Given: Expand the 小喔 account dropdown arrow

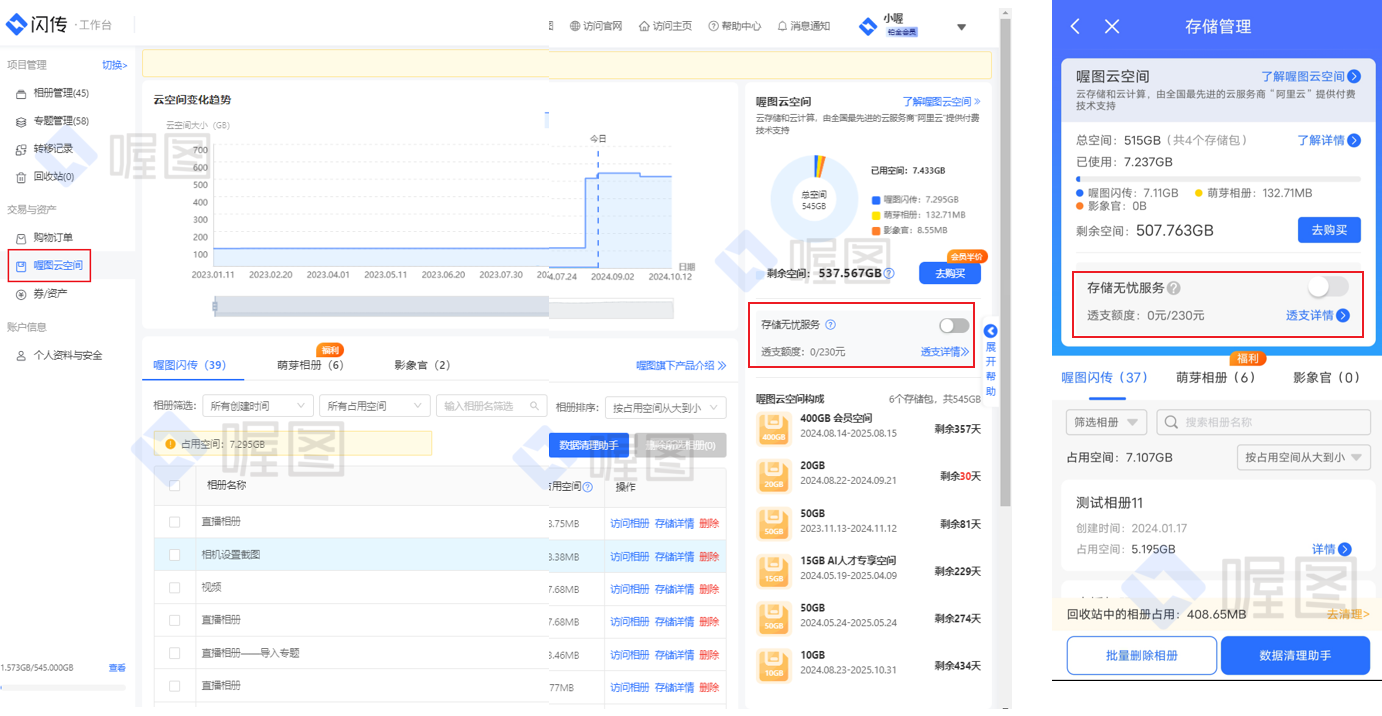Looking at the screenshot, I should coord(961,27).
